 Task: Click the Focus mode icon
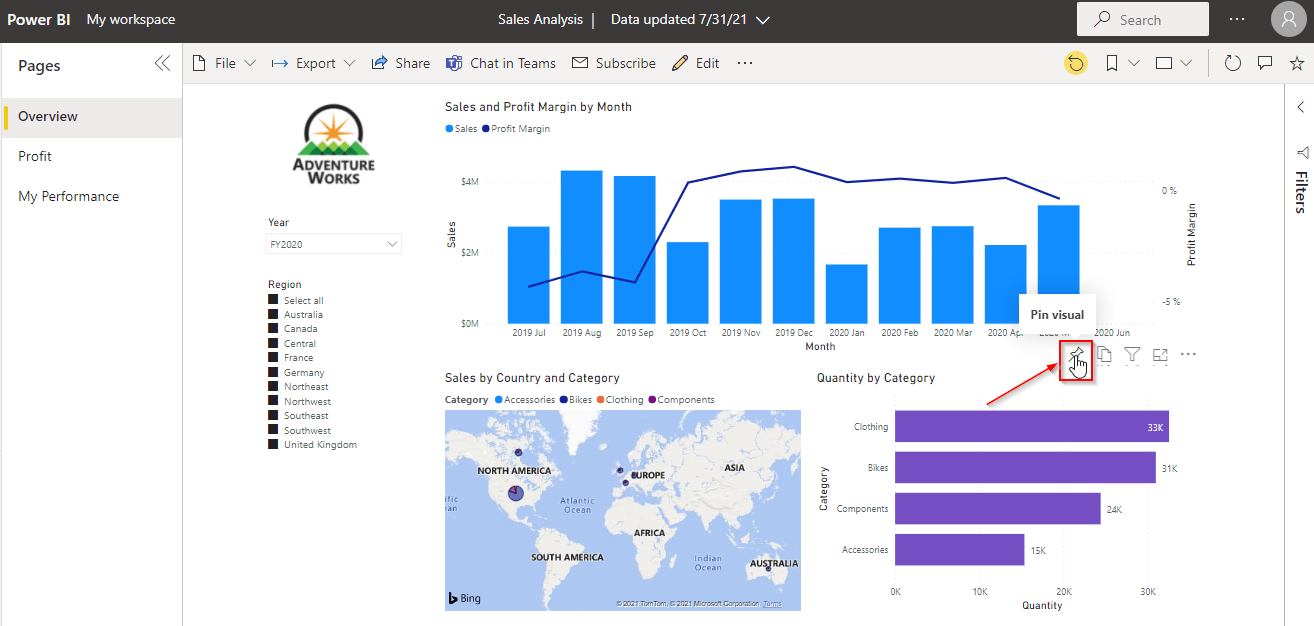[1160, 354]
